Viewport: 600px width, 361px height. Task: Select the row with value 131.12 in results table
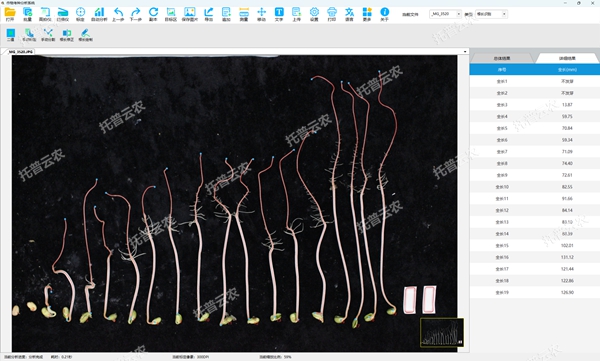535,257
